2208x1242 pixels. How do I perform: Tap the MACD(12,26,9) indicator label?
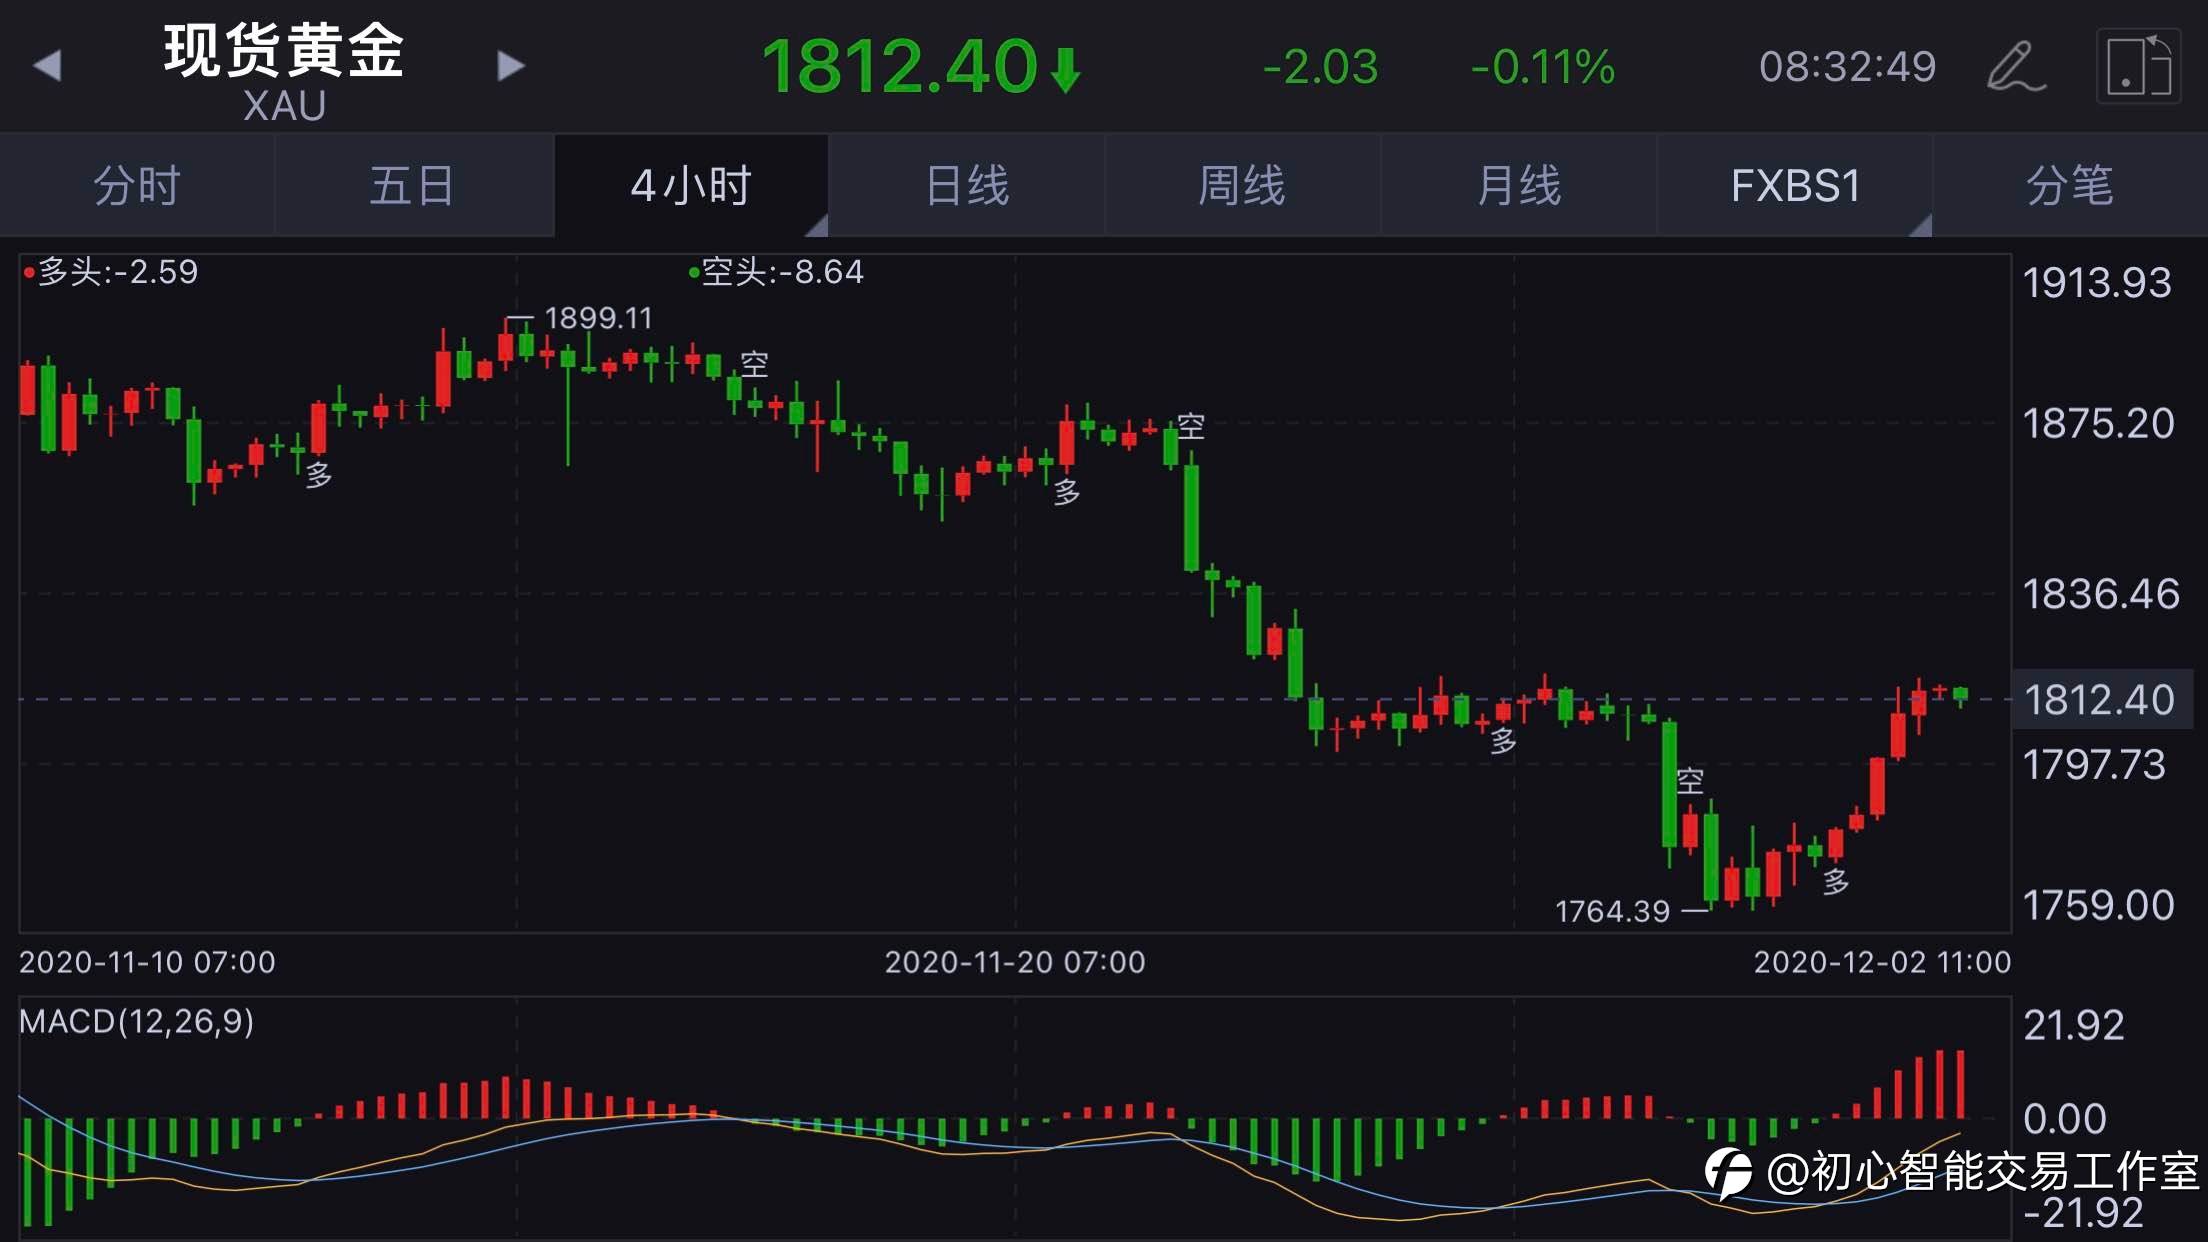(x=137, y=1021)
